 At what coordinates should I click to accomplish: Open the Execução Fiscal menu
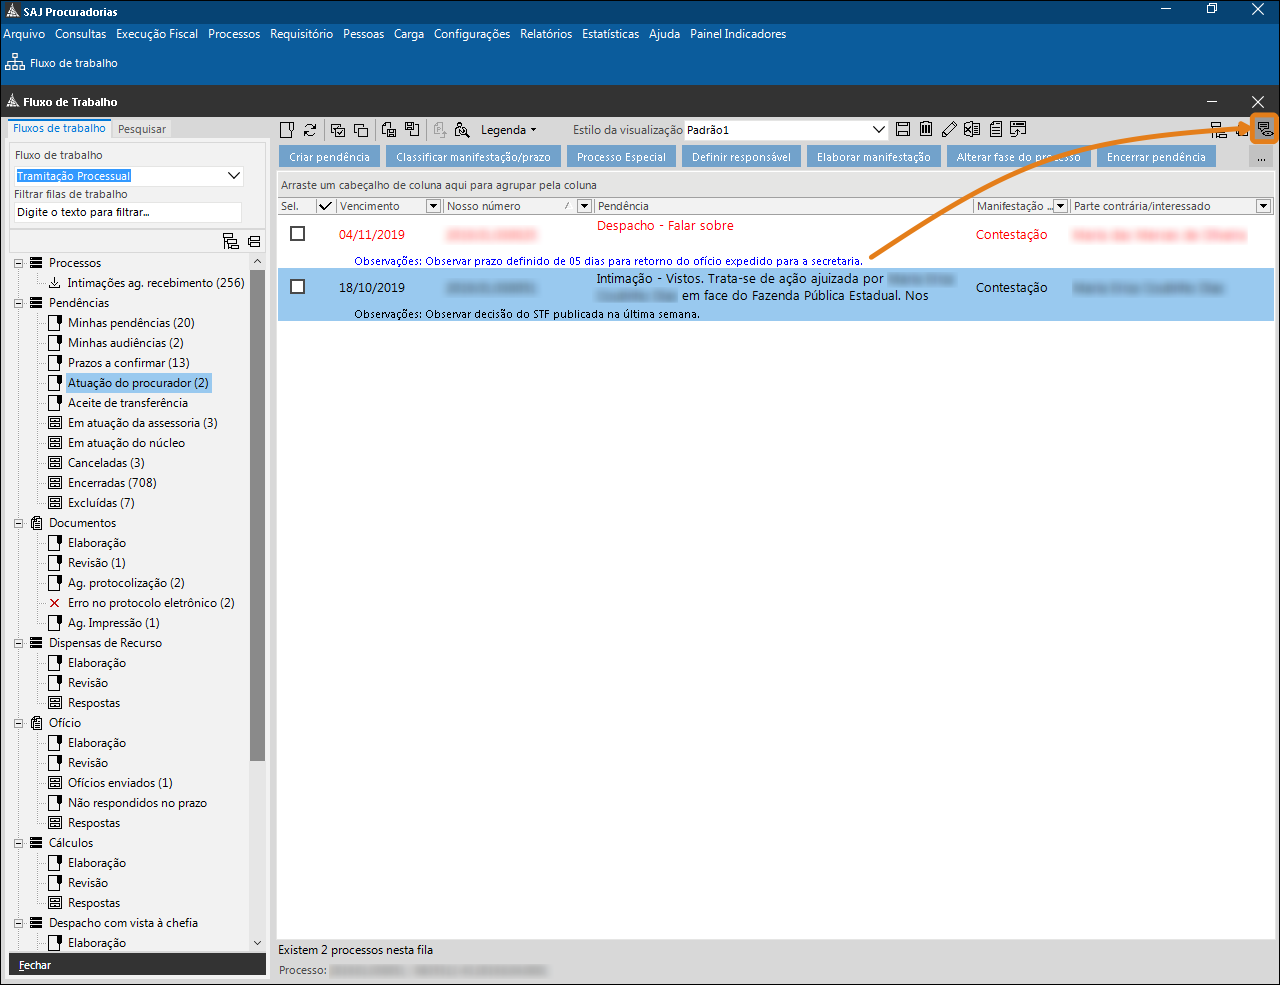point(157,34)
